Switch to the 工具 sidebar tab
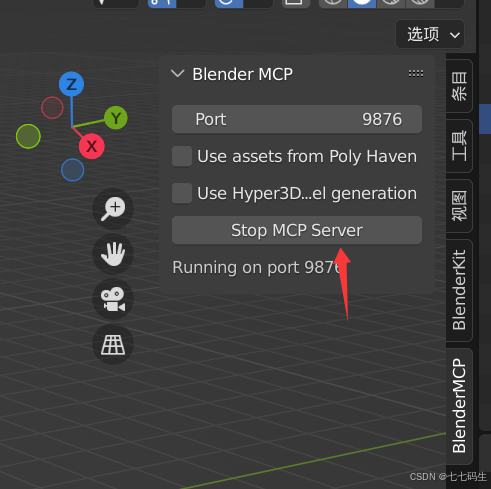Screen dimensions: 491x489 click(459, 146)
